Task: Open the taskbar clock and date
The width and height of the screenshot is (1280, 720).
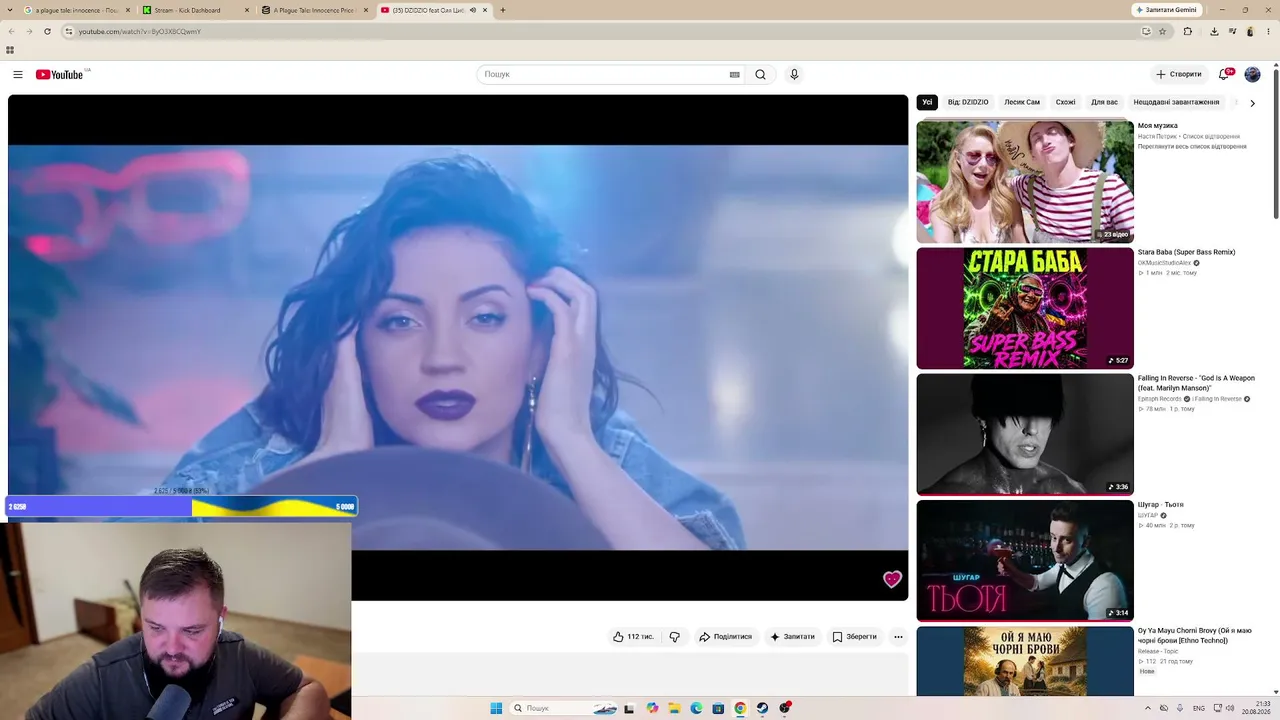Action: 1256,708
